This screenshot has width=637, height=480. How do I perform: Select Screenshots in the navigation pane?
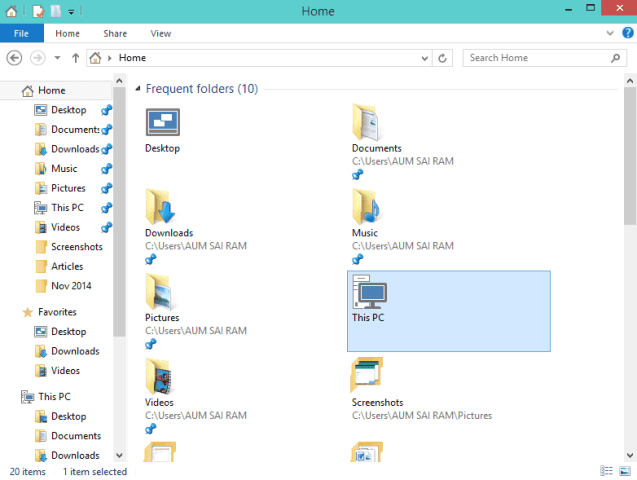pos(77,246)
